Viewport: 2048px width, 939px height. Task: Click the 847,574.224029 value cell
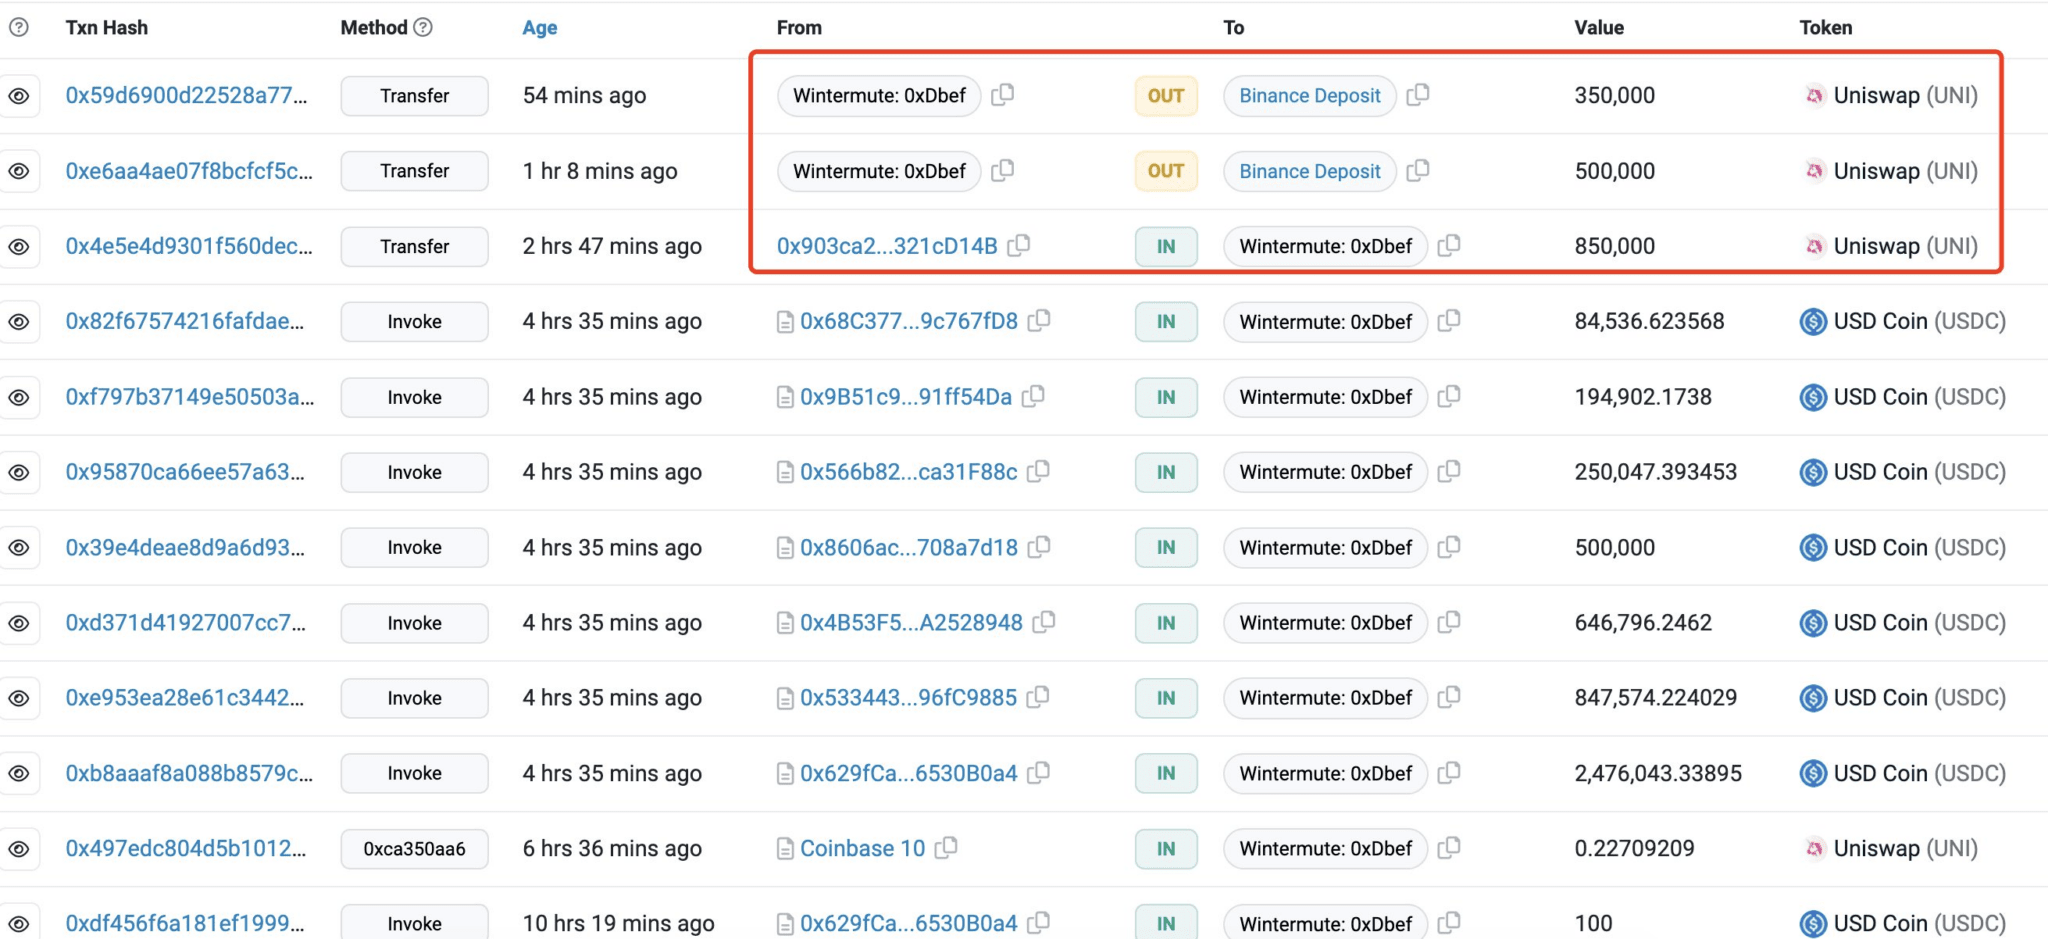(x=1656, y=698)
